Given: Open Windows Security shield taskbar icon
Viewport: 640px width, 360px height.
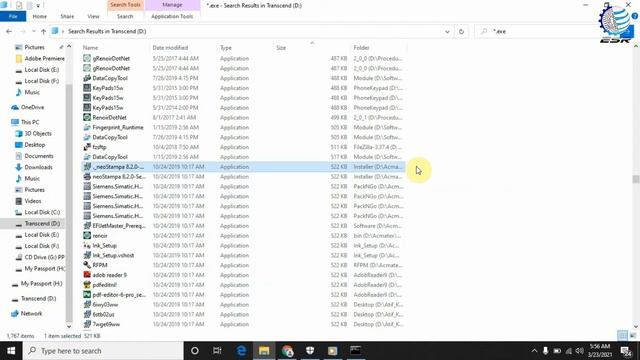Looking at the screenshot, I should [x=310, y=351].
